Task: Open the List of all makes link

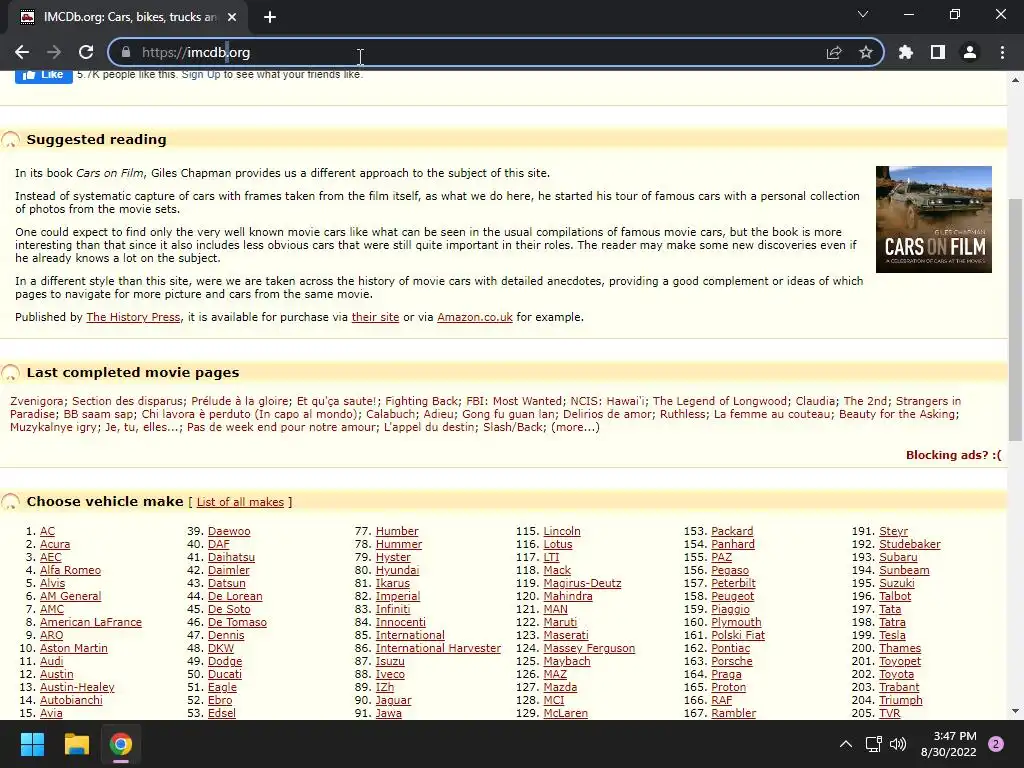Action: pyautogui.click(x=240, y=502)
